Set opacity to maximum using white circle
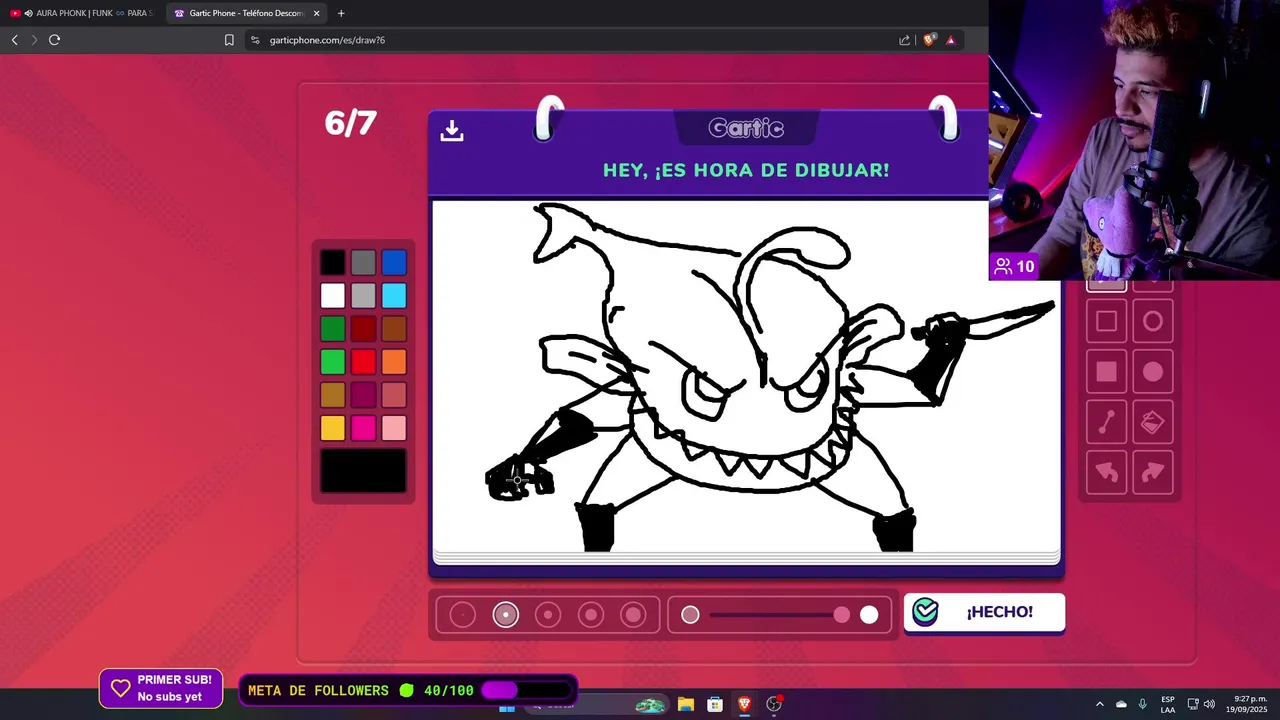This screenshot has height=720, width=1280. click(869, 615)
